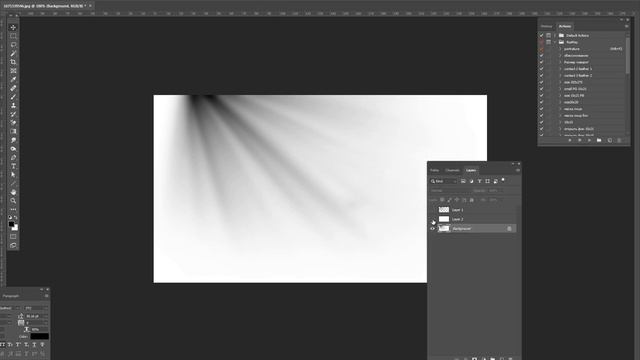This screenshot has height=360, width=640.
Task: Begin recording button in Actions panel
Action: (579, 140)
